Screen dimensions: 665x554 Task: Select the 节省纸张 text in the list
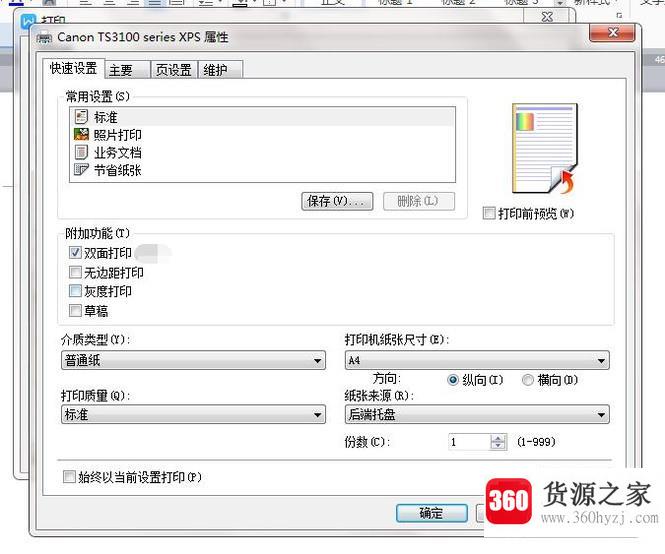[117, 170]
